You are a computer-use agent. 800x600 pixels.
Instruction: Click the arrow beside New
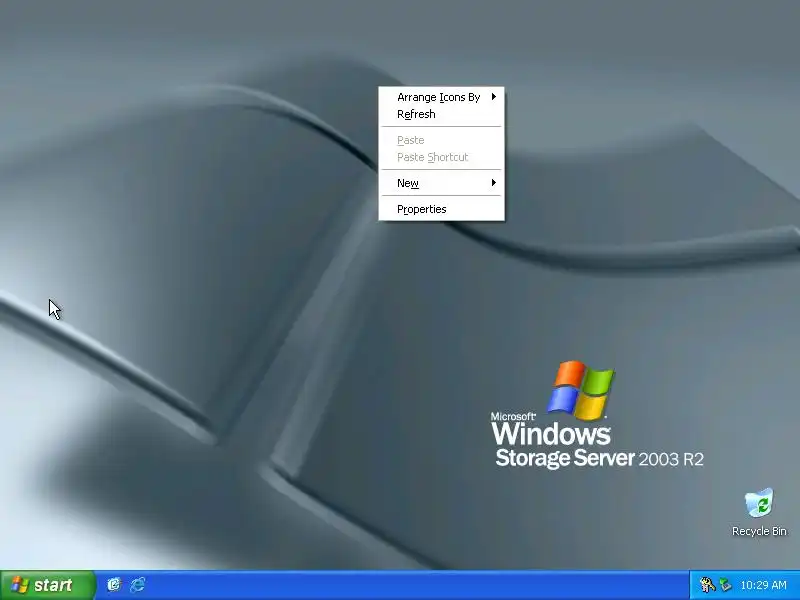(x=493, y=183)
